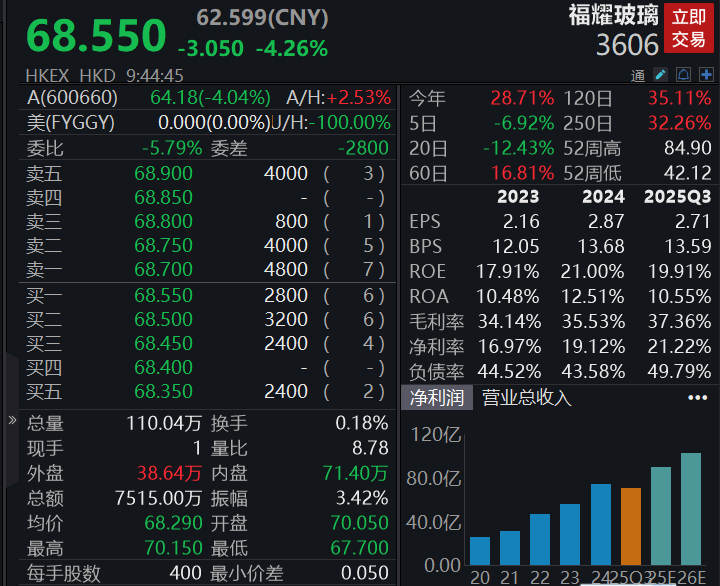This screenshot has height=586, width=720.
Task: Select the 卖一 ask price 68.700
Action: [163, 269]
